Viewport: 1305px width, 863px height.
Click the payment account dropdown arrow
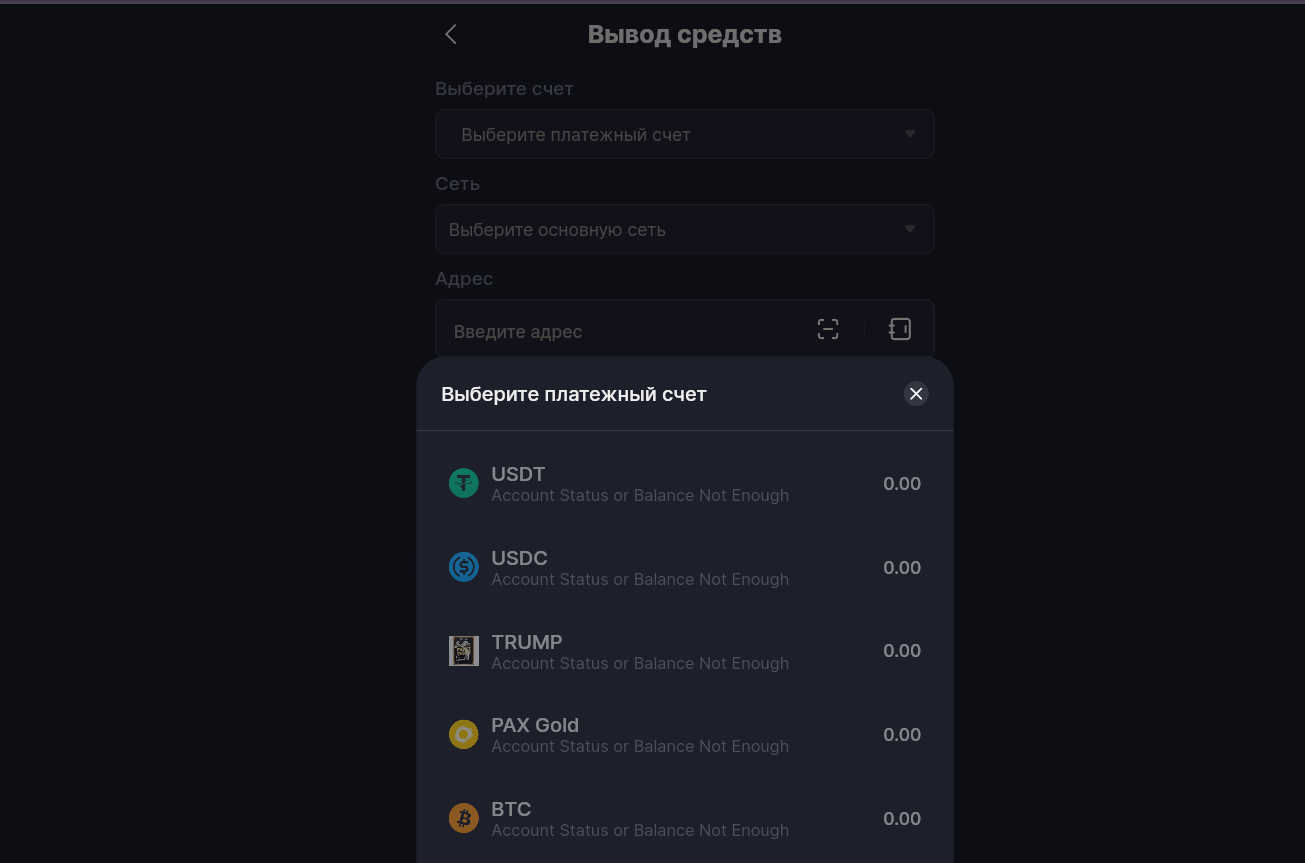[x=910, y=134]
